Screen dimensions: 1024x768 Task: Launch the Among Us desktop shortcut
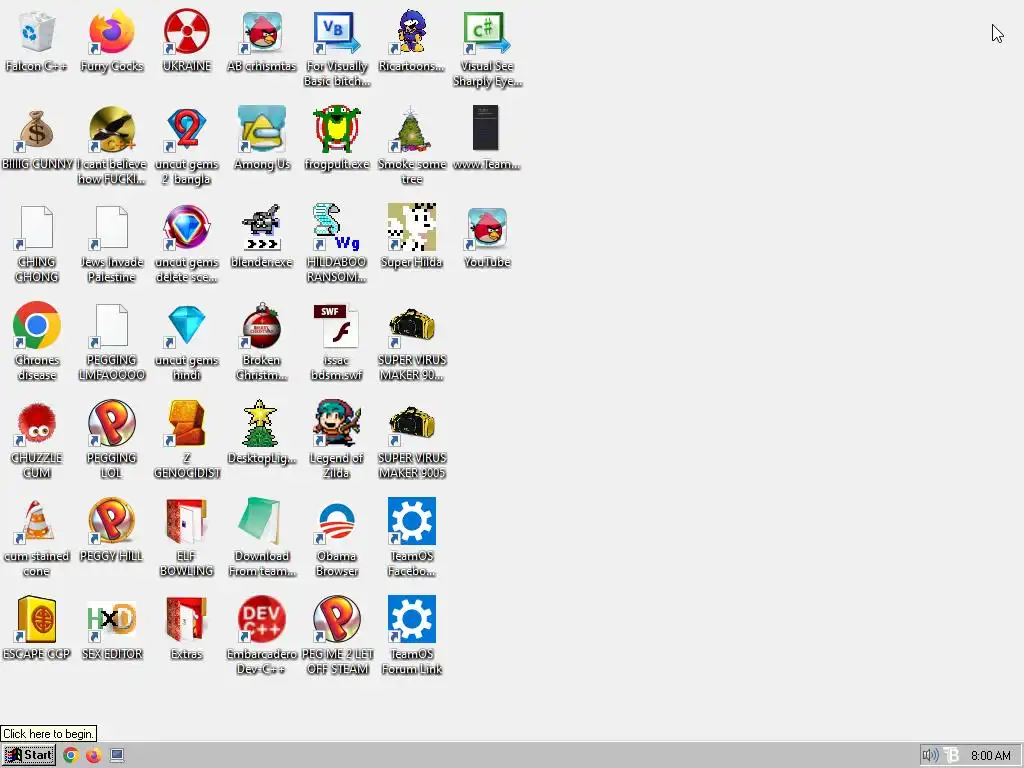point(262,129)
